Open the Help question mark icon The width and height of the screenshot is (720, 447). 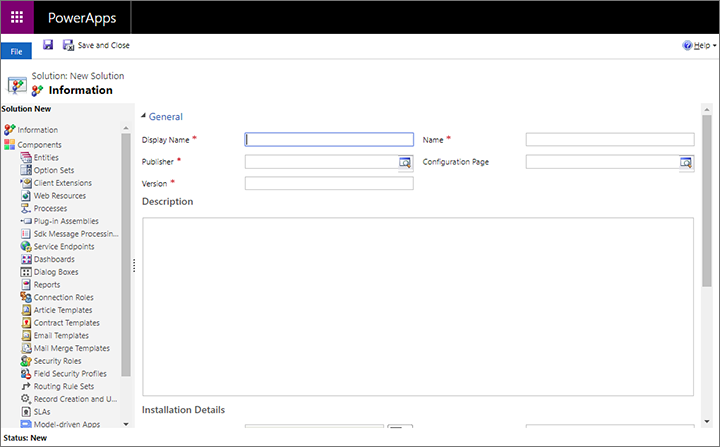[687, 45]
